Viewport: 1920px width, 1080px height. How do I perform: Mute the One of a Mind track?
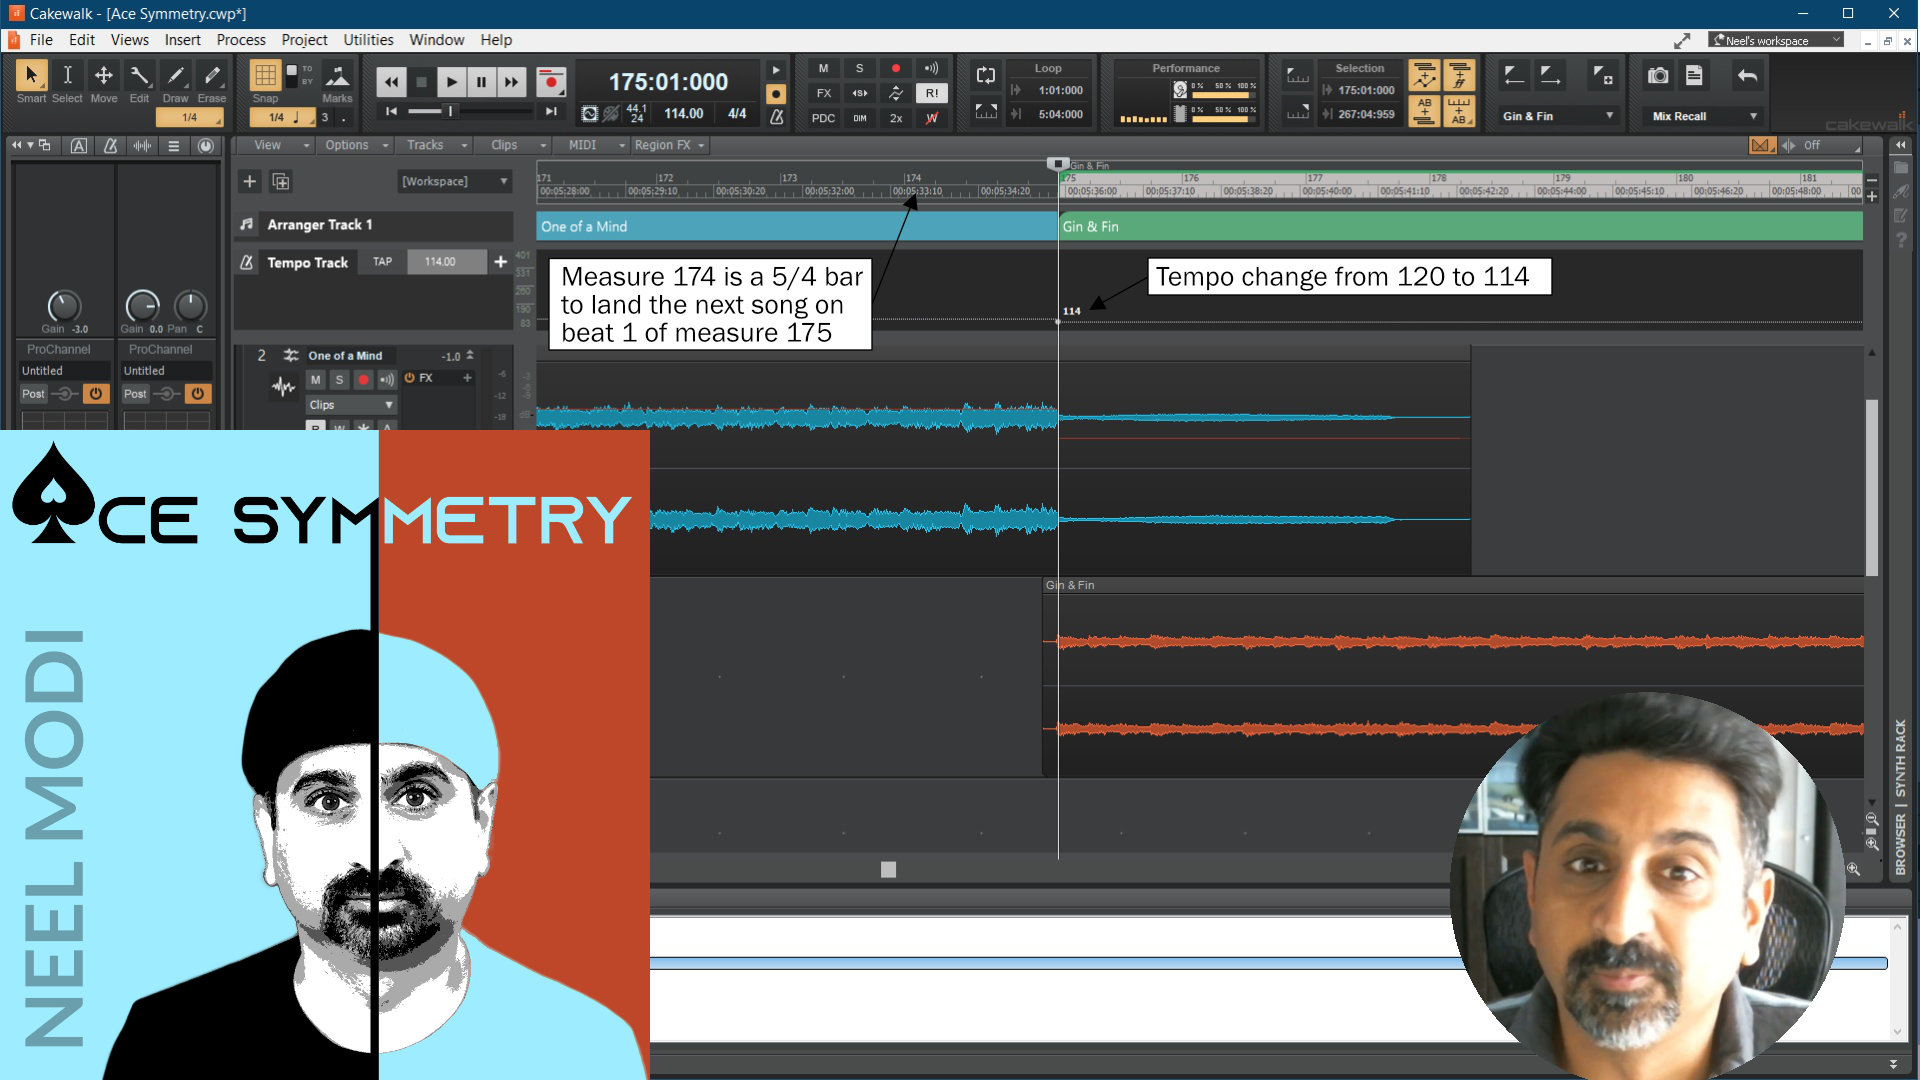[315, 379]
